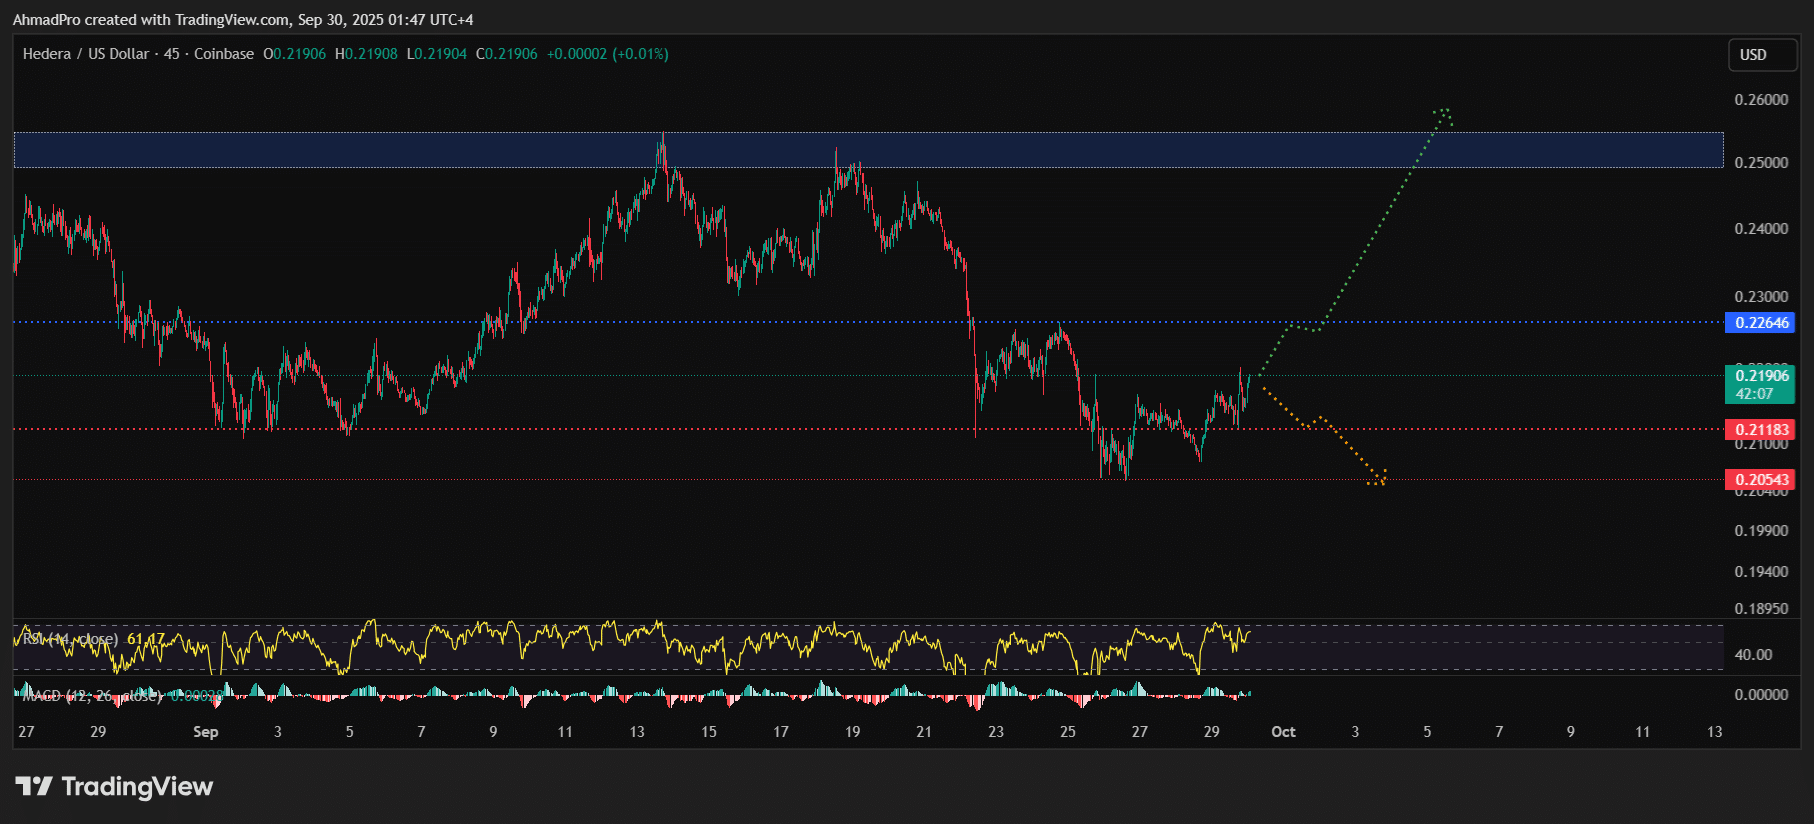Click the green dotted arrow head
This screenshot has height=824, width=1814.
click(1443, 113)
